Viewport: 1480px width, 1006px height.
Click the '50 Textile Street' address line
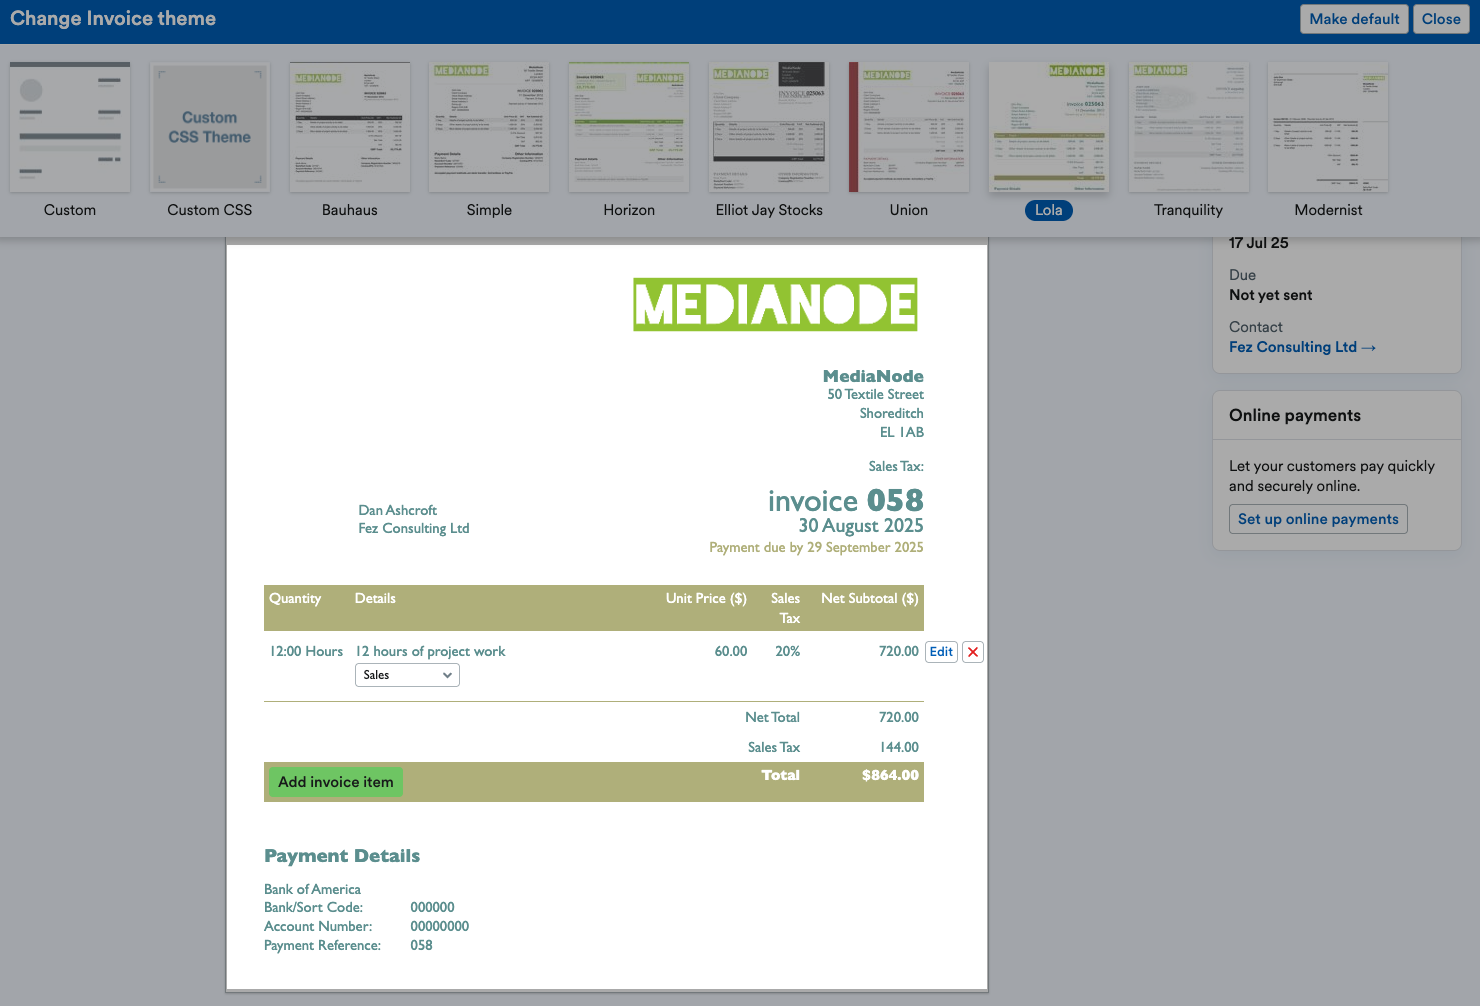coord(875,394)
